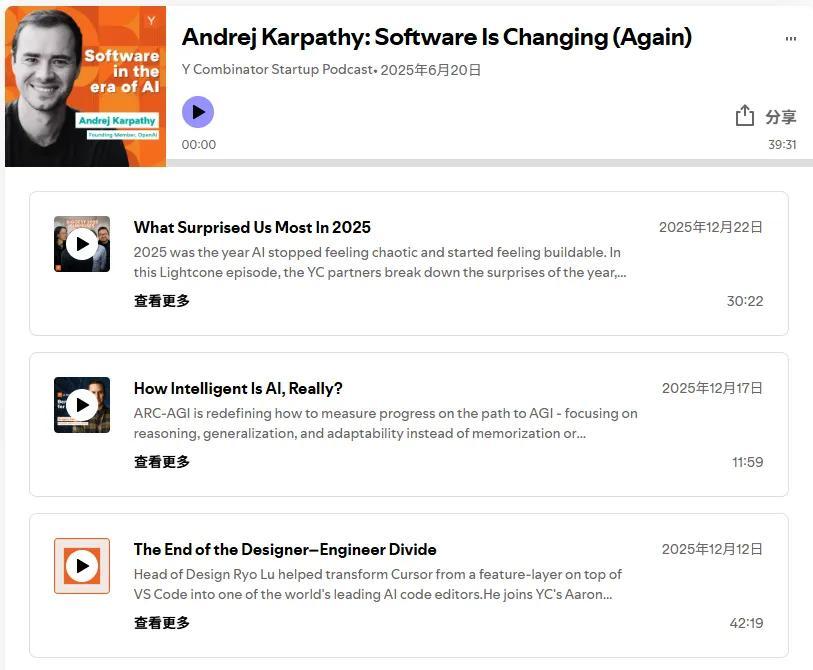Click the episode title 'Software Is Changing (Again)'
Image resolution: width=813 pixels, height=670 pixels.
(436, 37)
